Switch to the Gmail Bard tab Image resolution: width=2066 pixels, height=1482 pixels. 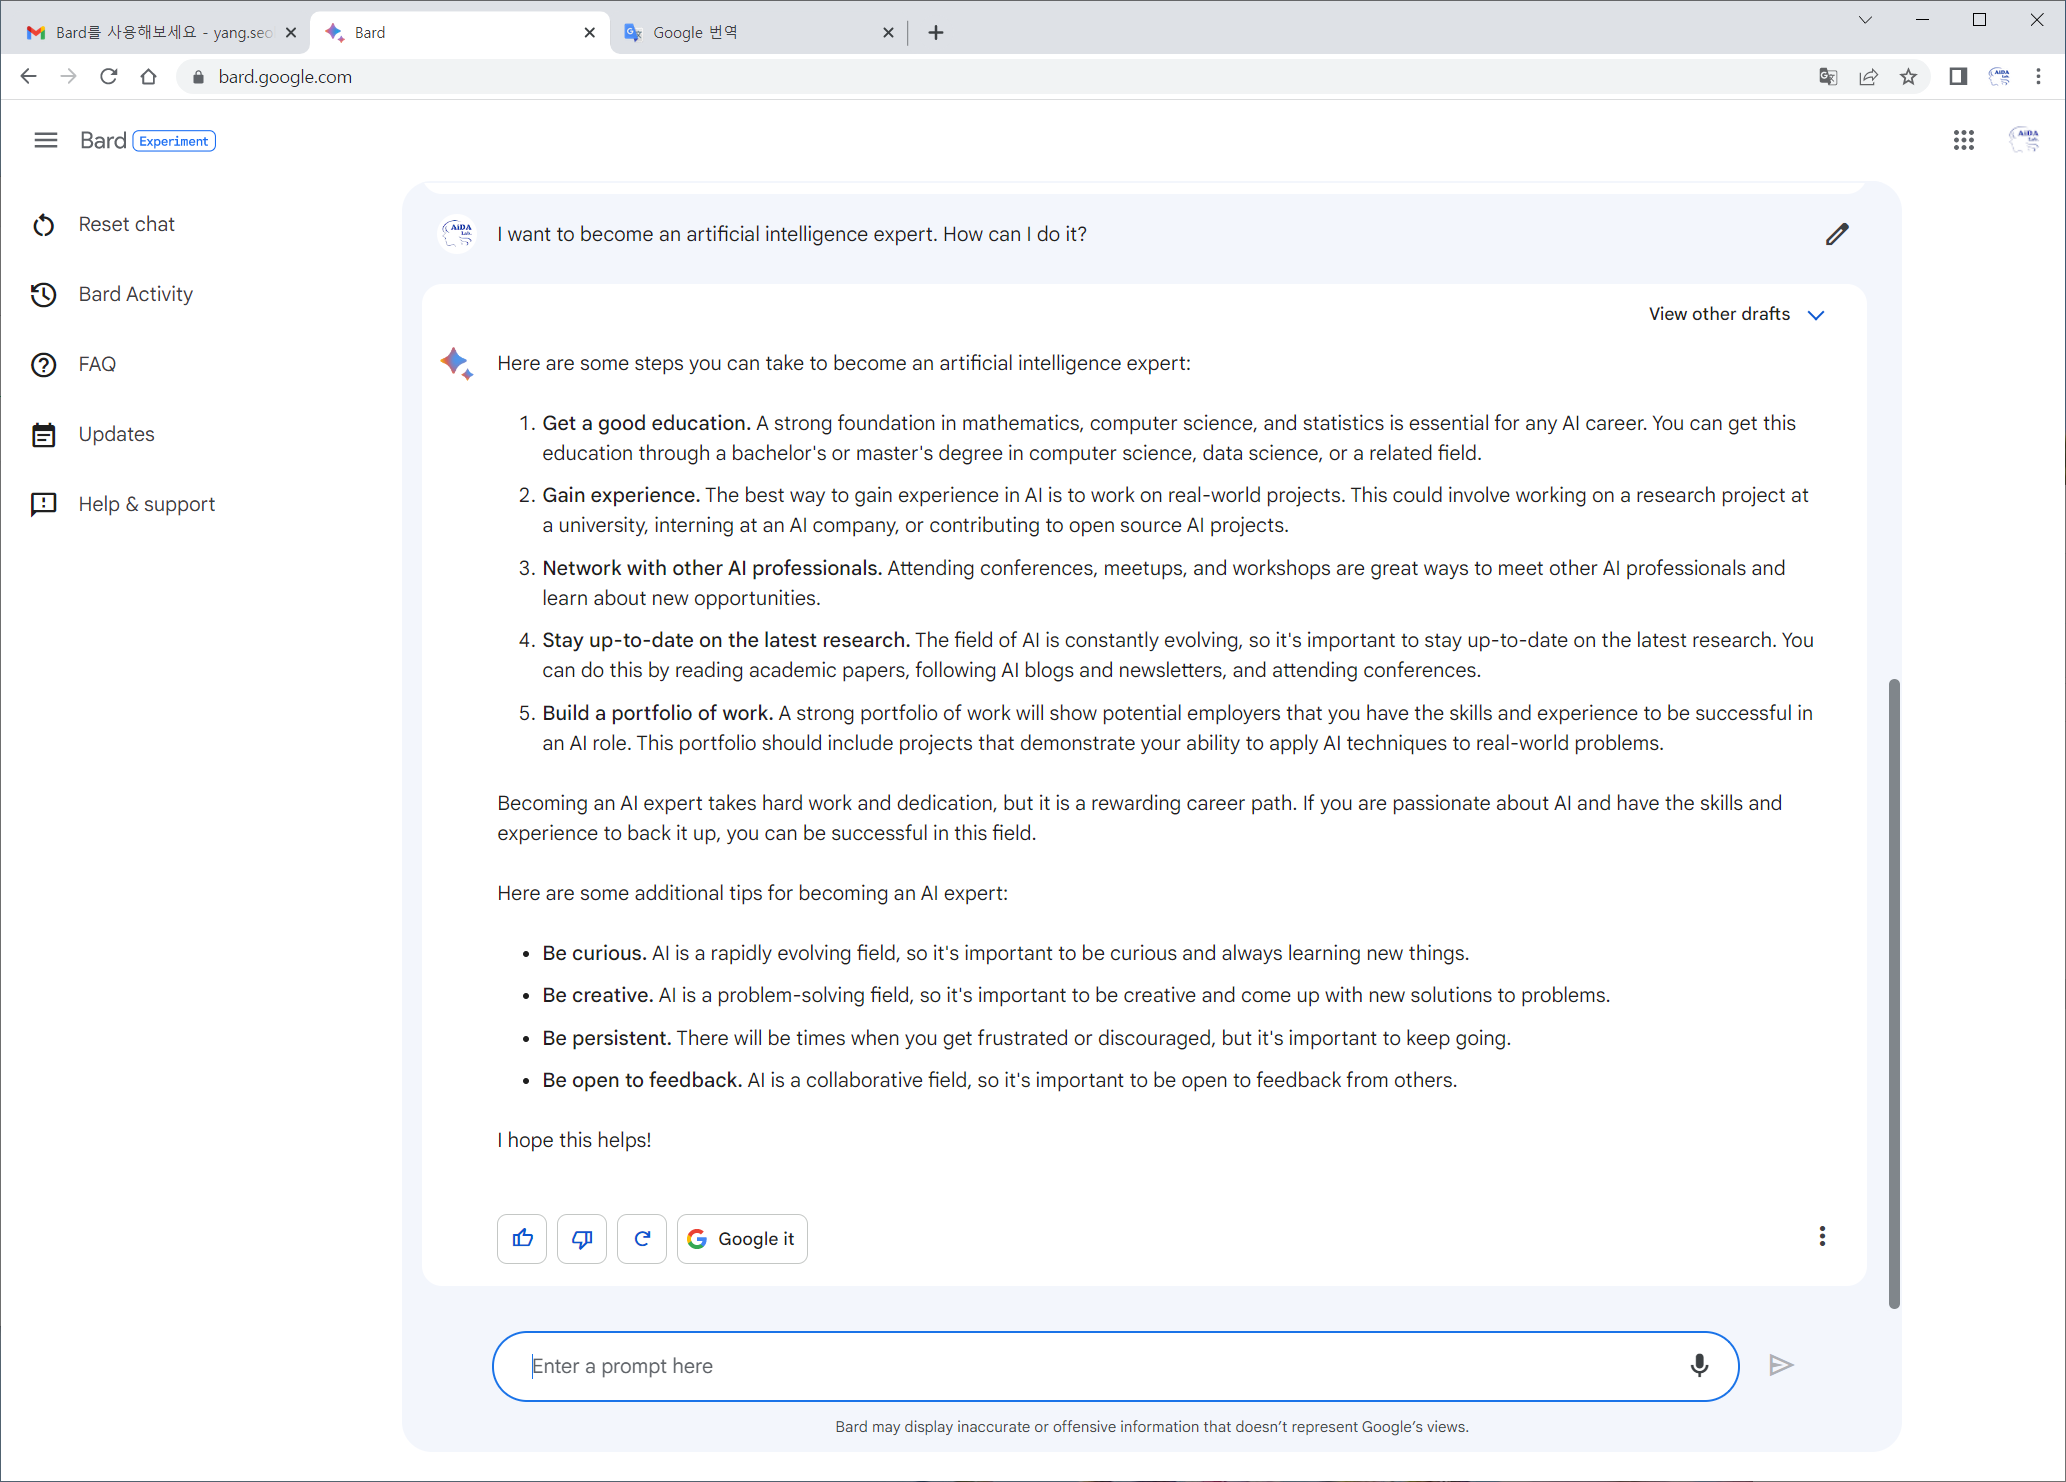pos(160,32)
